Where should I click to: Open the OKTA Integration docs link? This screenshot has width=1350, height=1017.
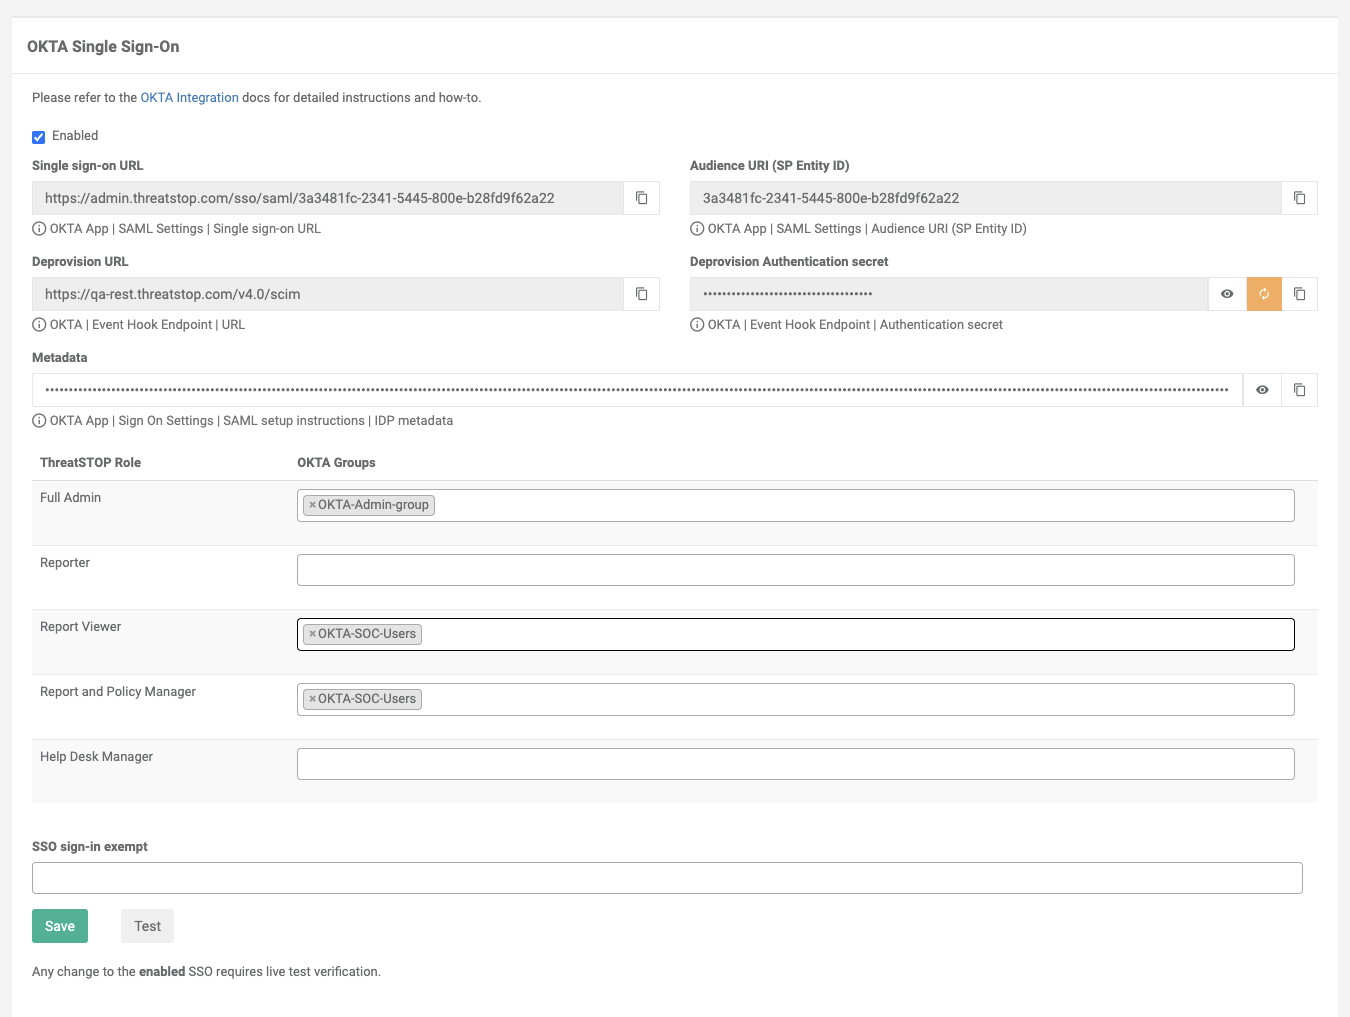[x=189, y=98]
